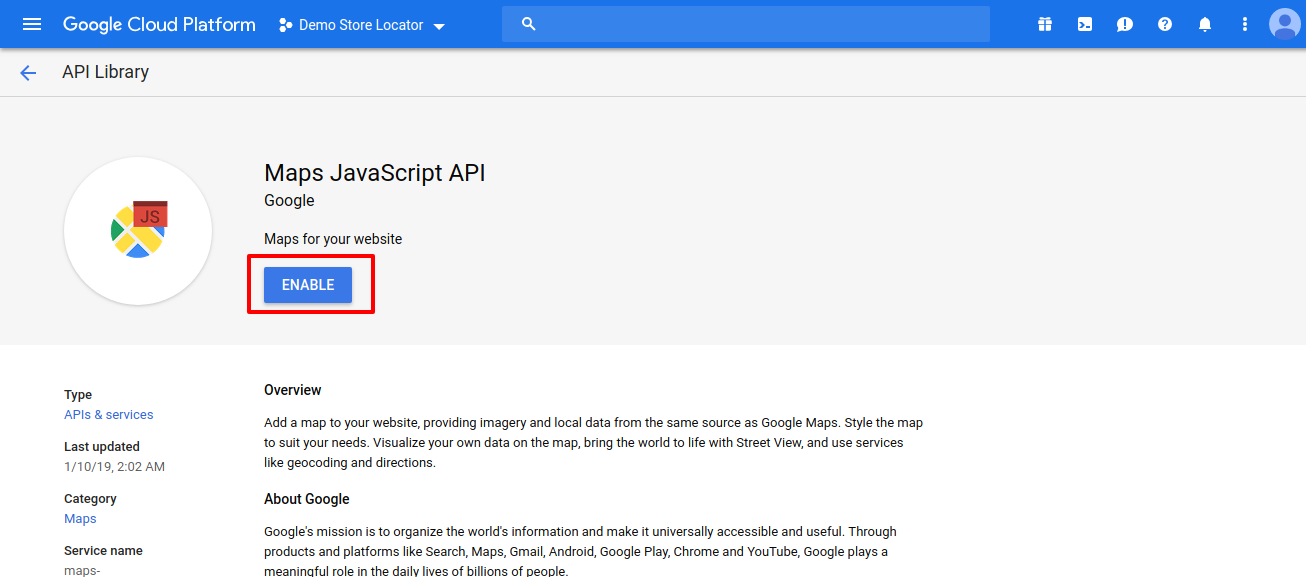The width and height of the screenshot is (1306, 577).
Task: Activate the Cloud Shell terminal icon
Action: pos(1085,24)
